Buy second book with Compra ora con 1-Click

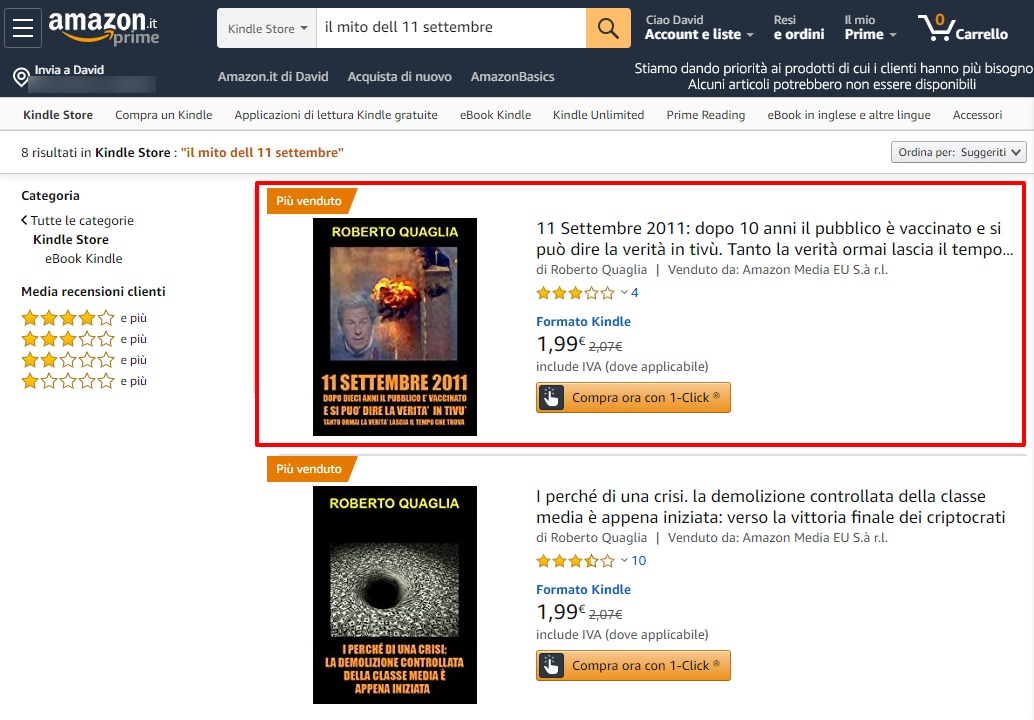(x=633, y=665)
